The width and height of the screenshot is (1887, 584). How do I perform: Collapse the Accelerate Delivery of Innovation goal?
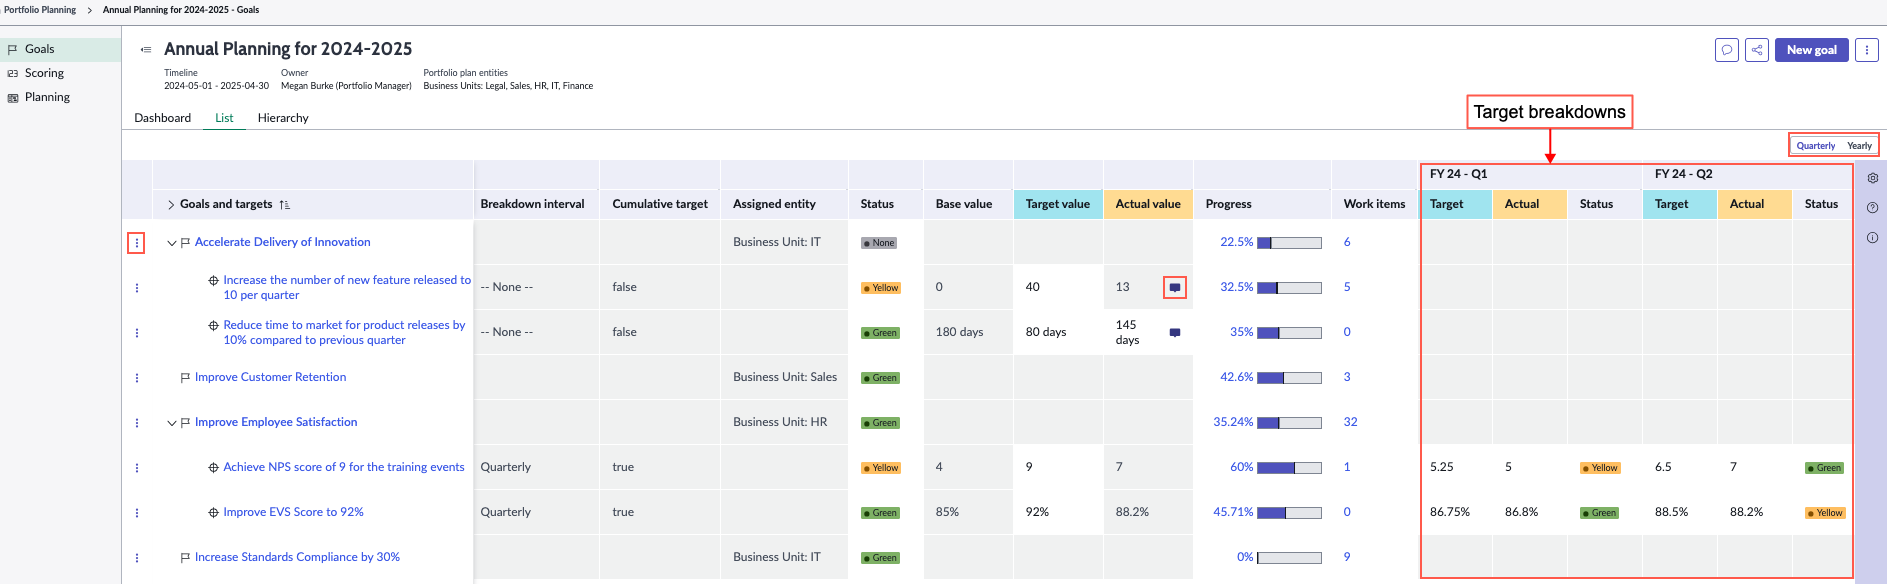(172, 243)
